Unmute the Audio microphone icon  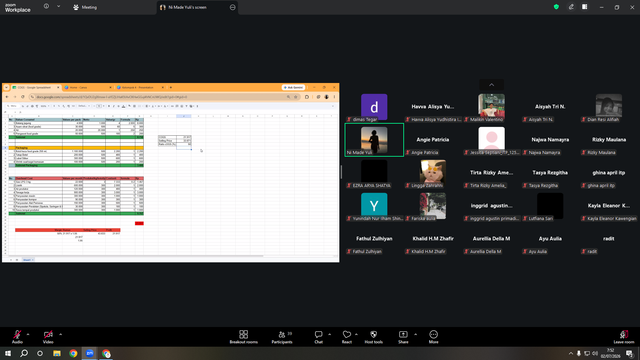click(17, 334)
